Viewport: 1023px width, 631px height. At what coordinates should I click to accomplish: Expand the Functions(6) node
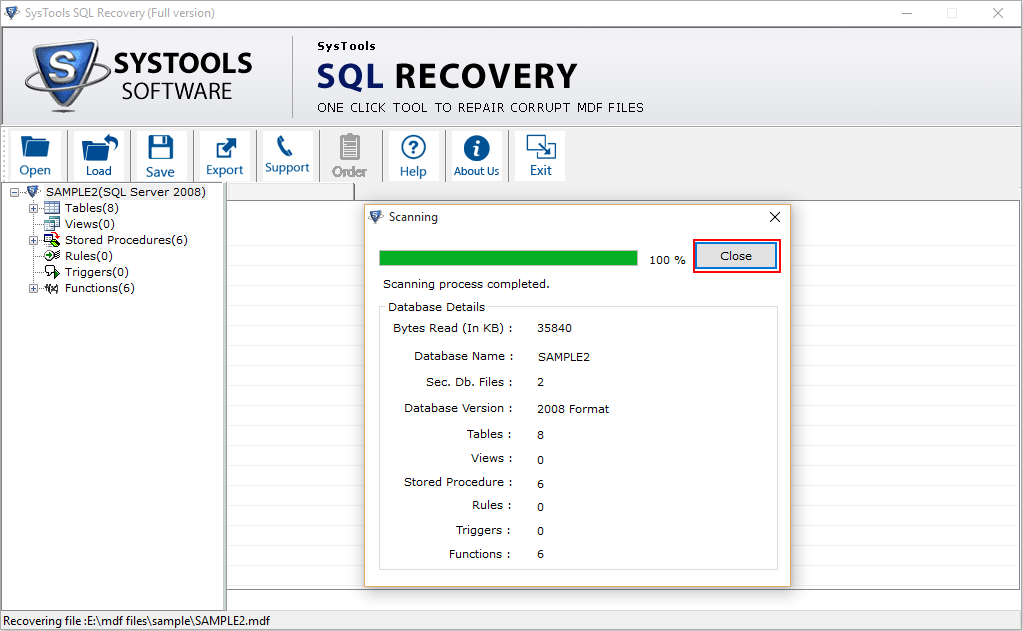pos(33,288)
